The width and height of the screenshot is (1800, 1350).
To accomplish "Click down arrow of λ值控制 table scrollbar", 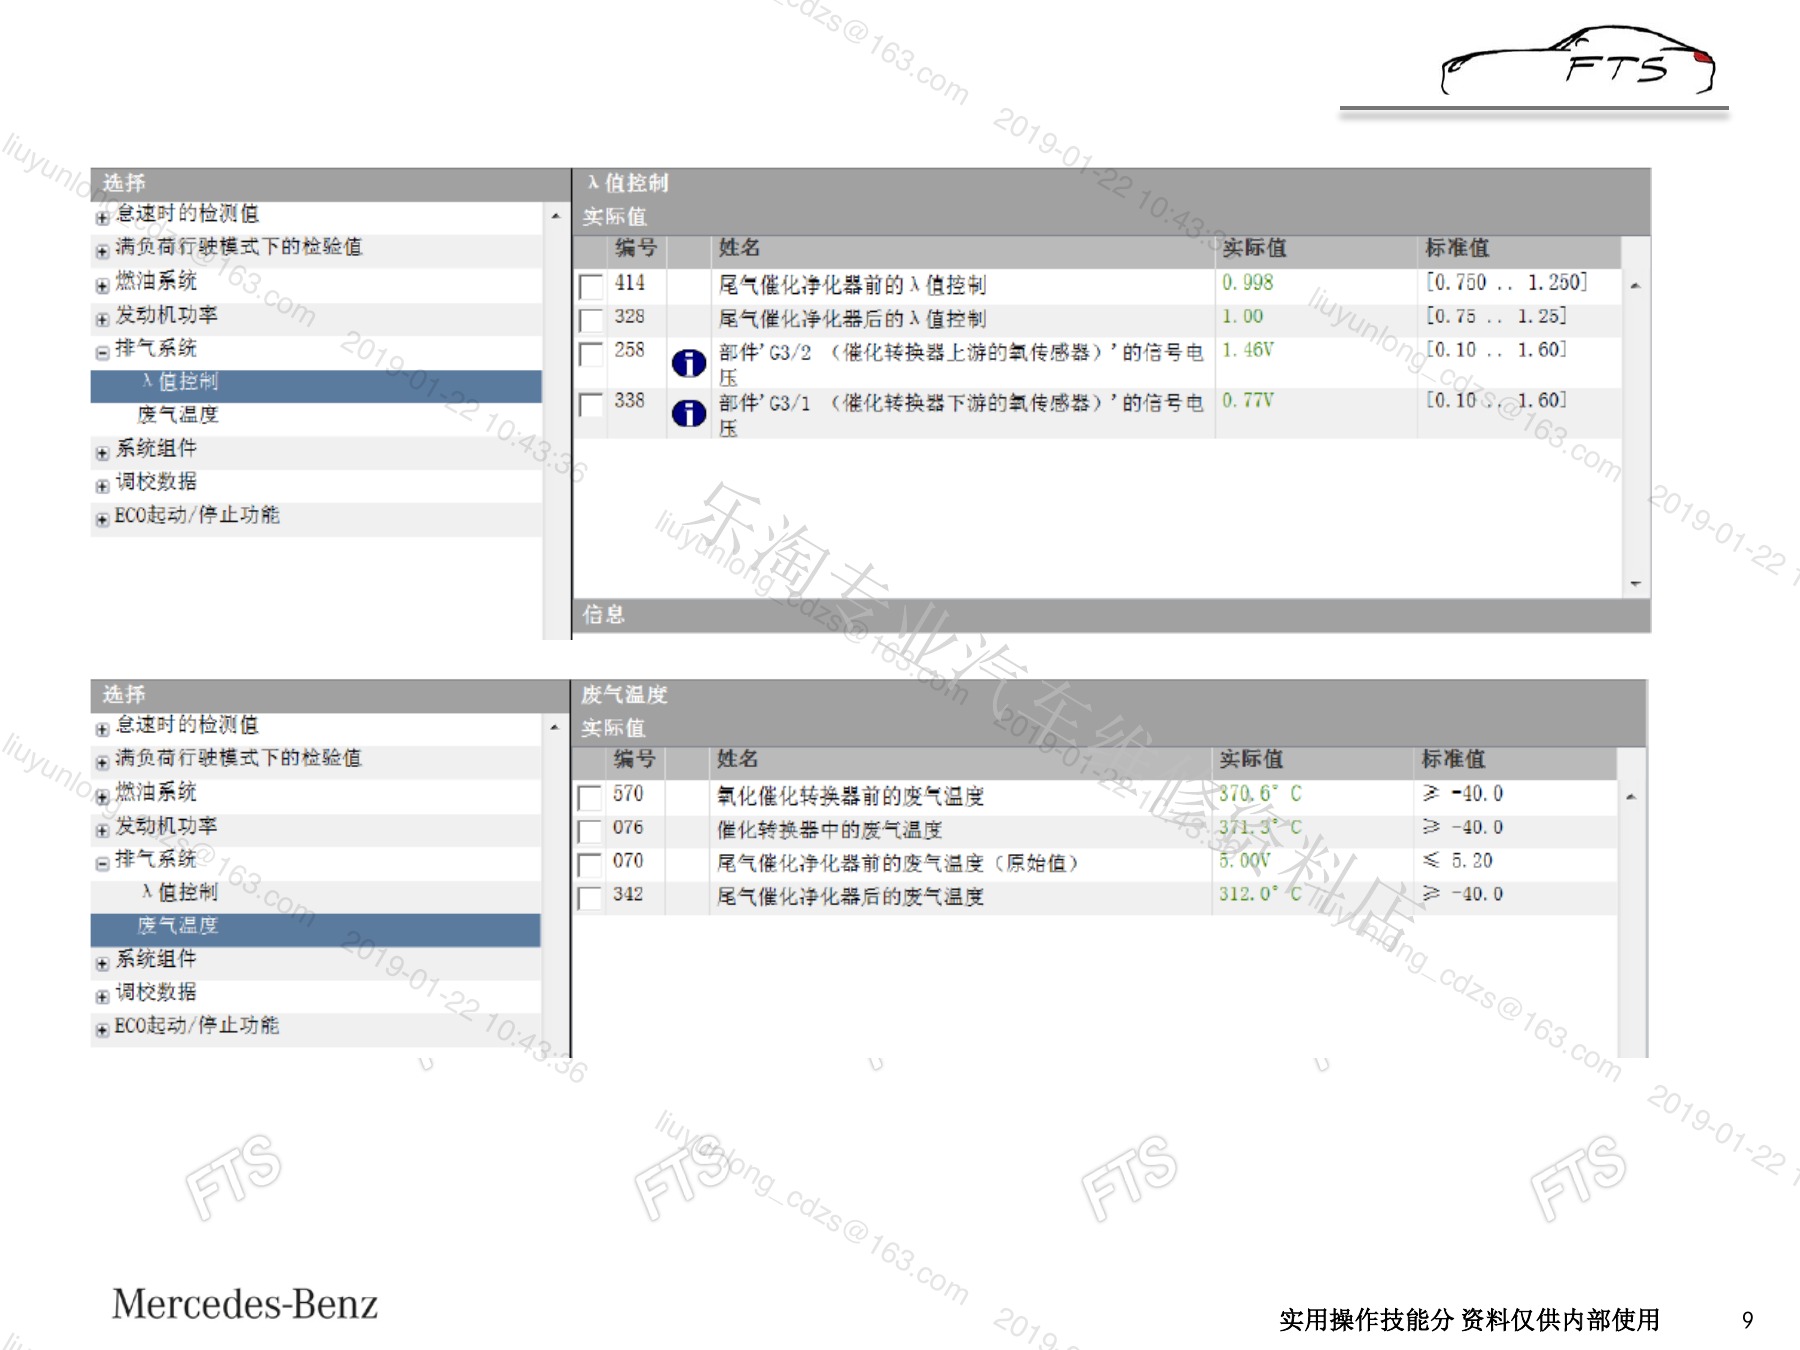I will pyautogui.click(x=1635, y=584).
